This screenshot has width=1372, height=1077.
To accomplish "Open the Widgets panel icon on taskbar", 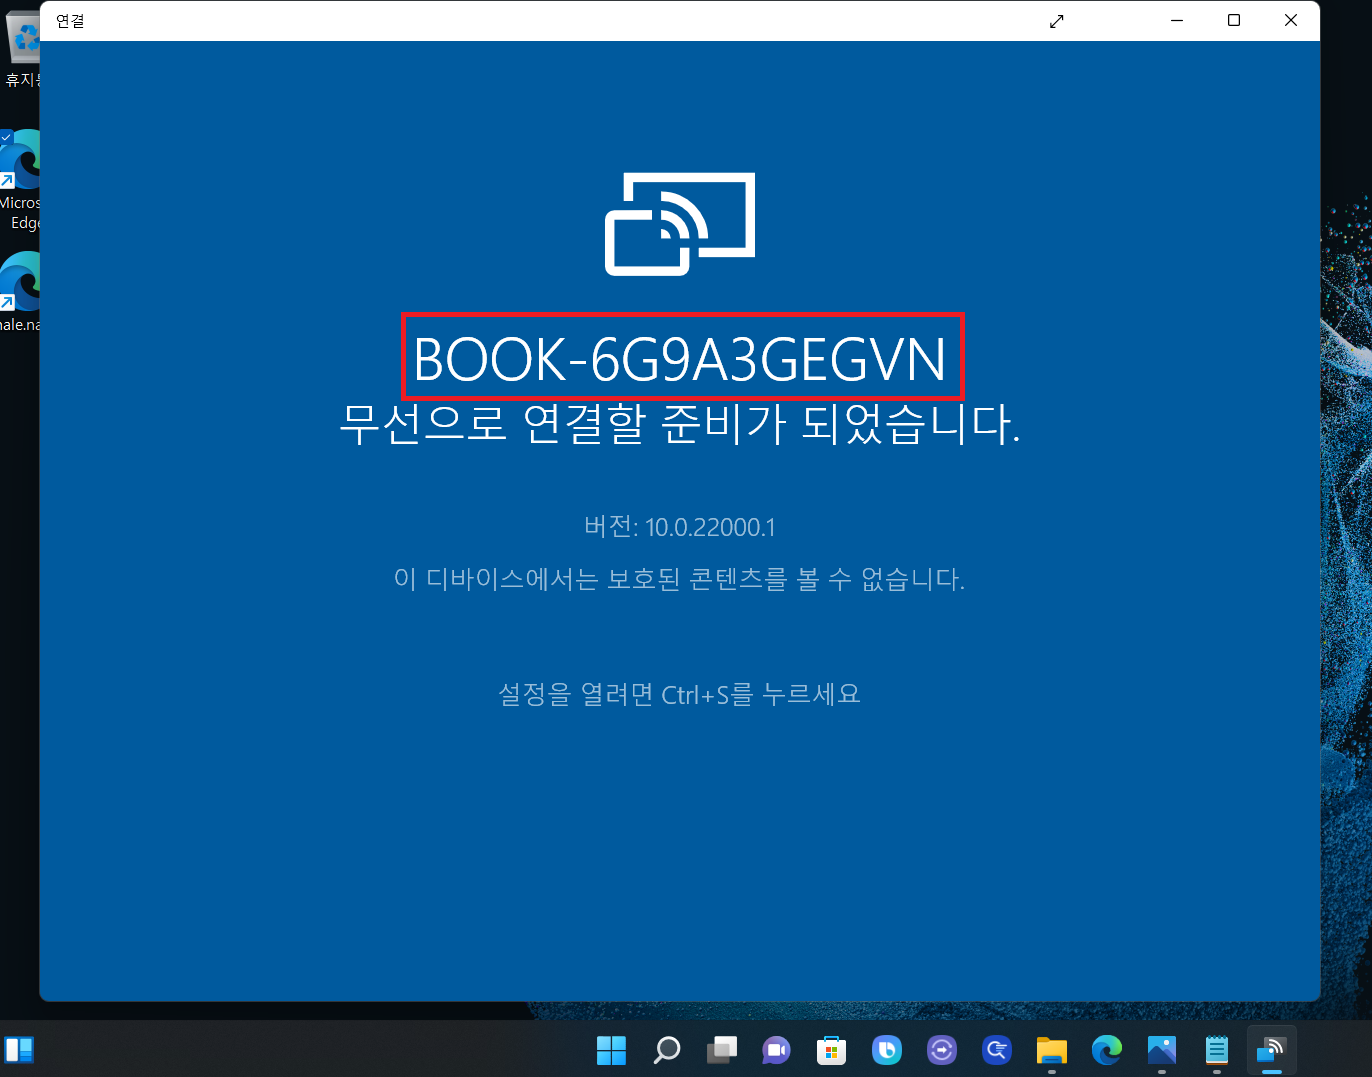I will click(19, 1050).
